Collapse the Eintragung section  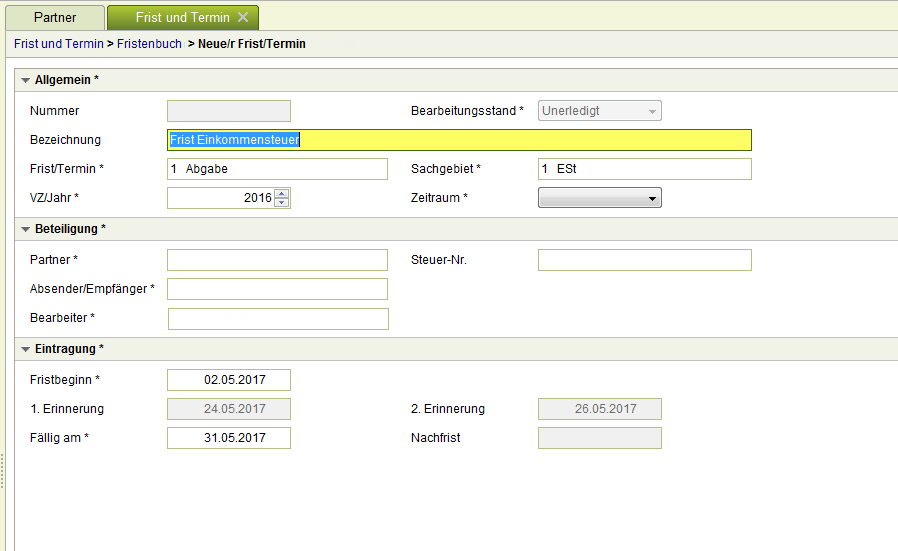point(26,349)
